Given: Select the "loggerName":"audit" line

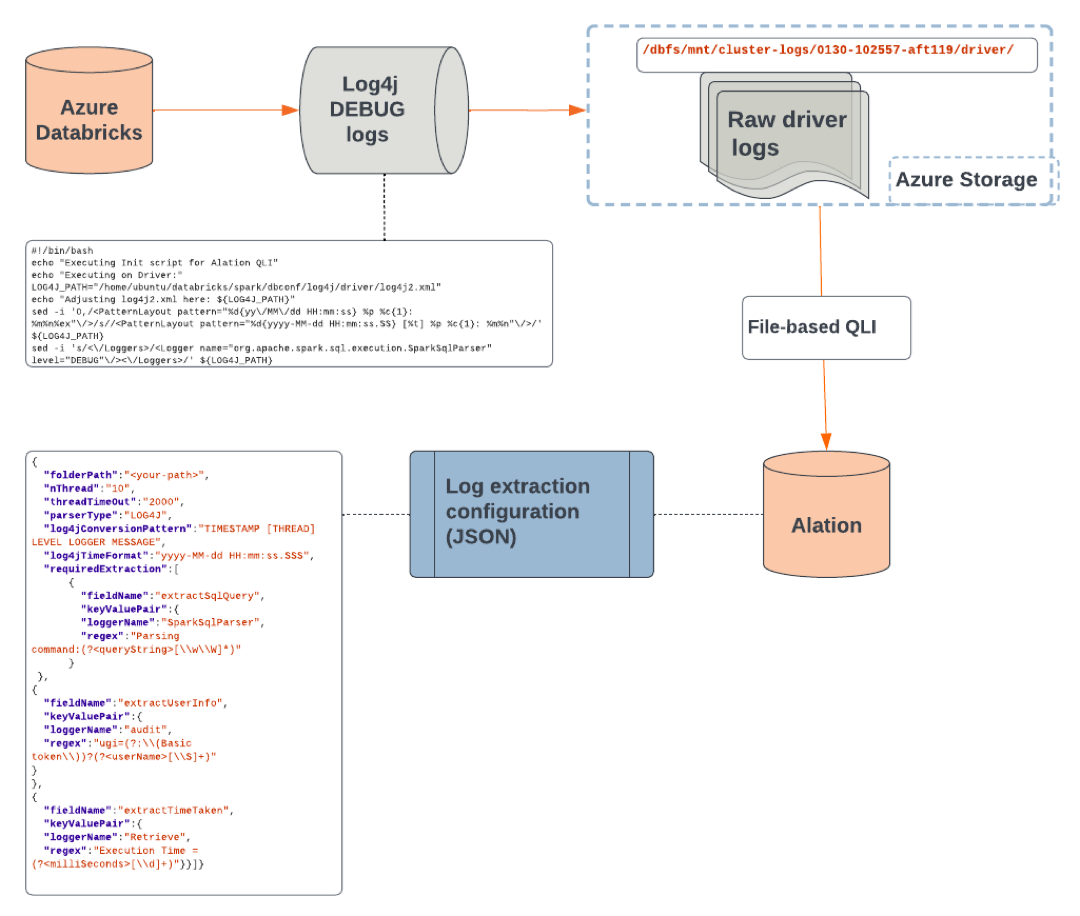Looking at the screenshot, I should (108, 730).
